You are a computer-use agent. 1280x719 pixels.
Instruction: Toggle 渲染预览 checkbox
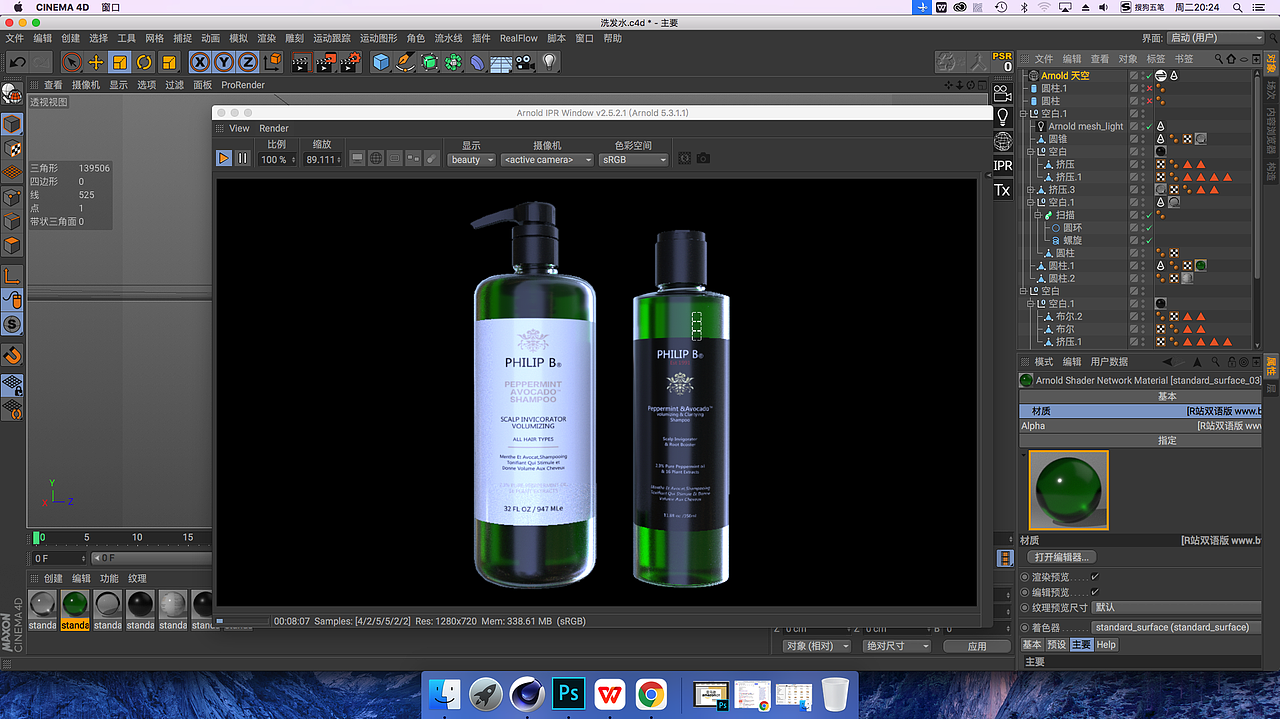pyautogui.click(x=1095, y=577)
